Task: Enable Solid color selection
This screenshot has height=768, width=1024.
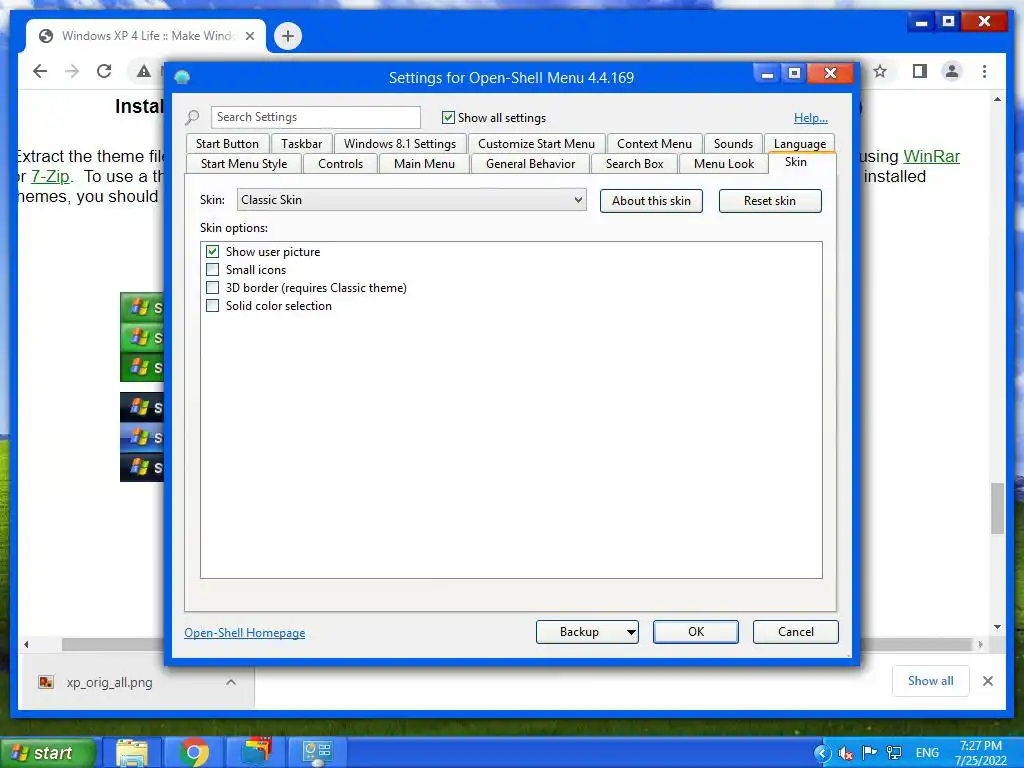Action: point(212,306)
